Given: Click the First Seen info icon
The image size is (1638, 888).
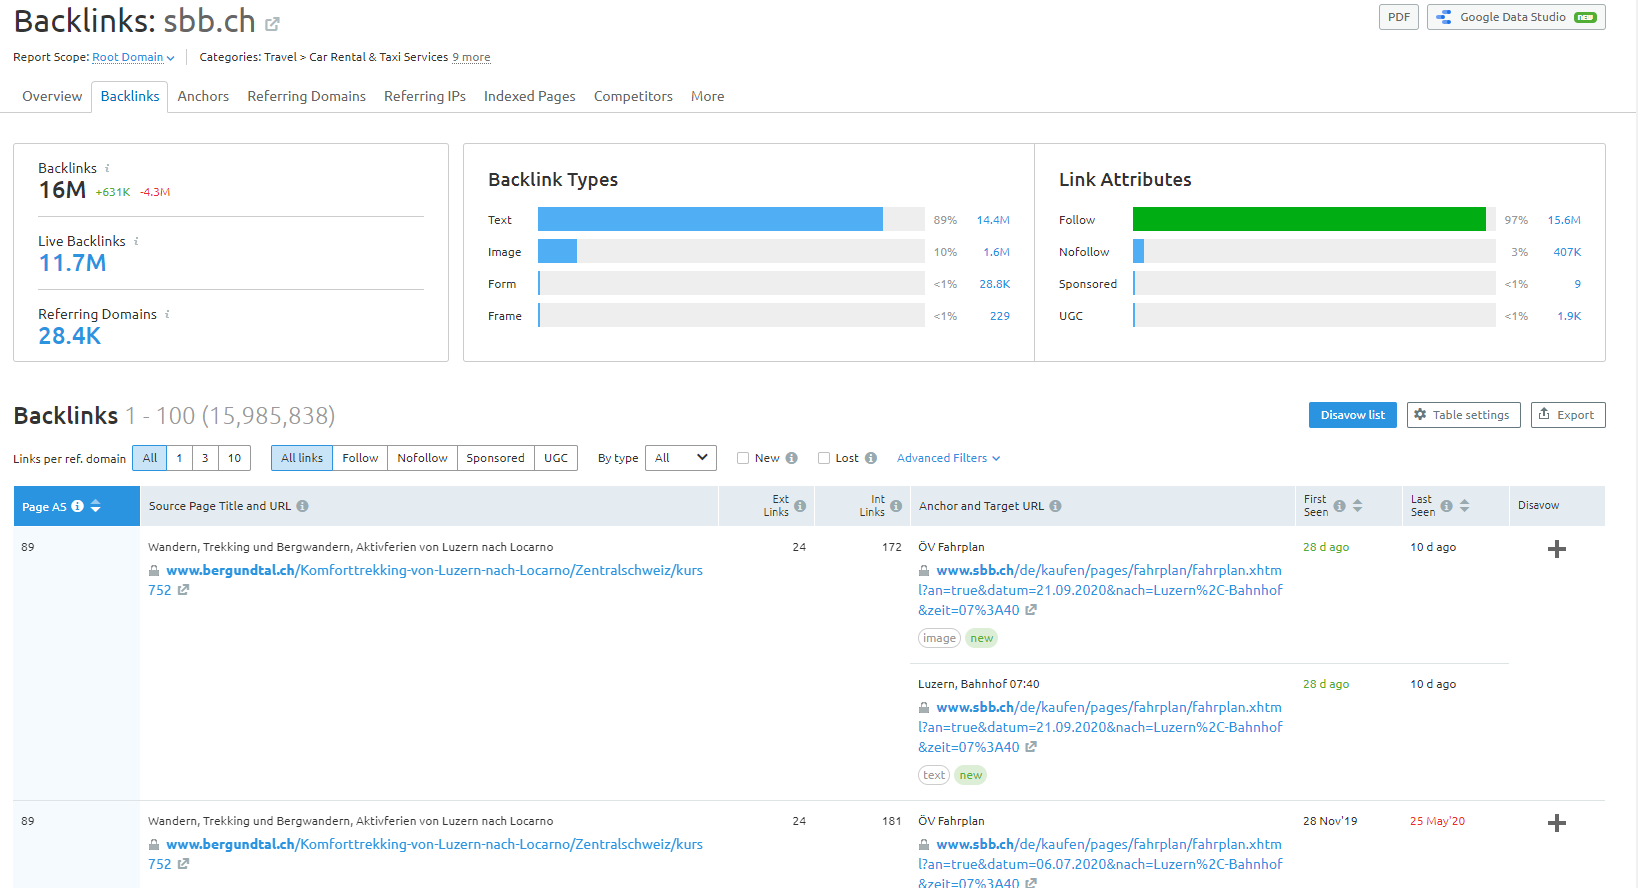Looking at the screenshot, I should [x=1339, y=506].
